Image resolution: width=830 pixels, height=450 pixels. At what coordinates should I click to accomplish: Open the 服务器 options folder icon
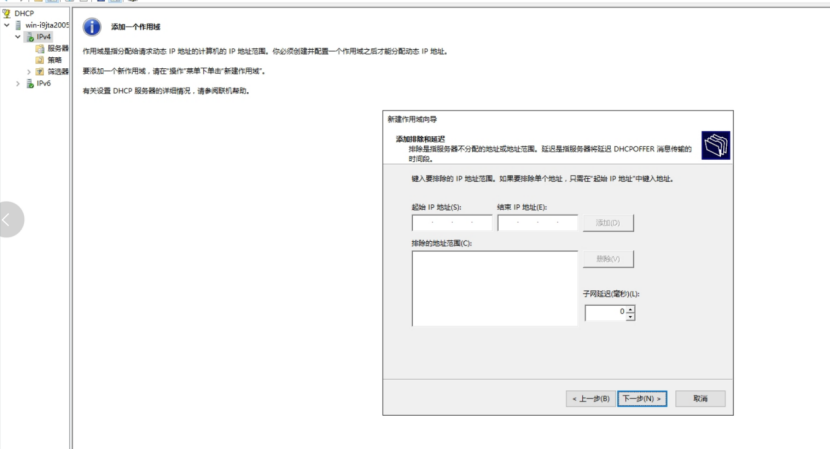tap(40, 48)
